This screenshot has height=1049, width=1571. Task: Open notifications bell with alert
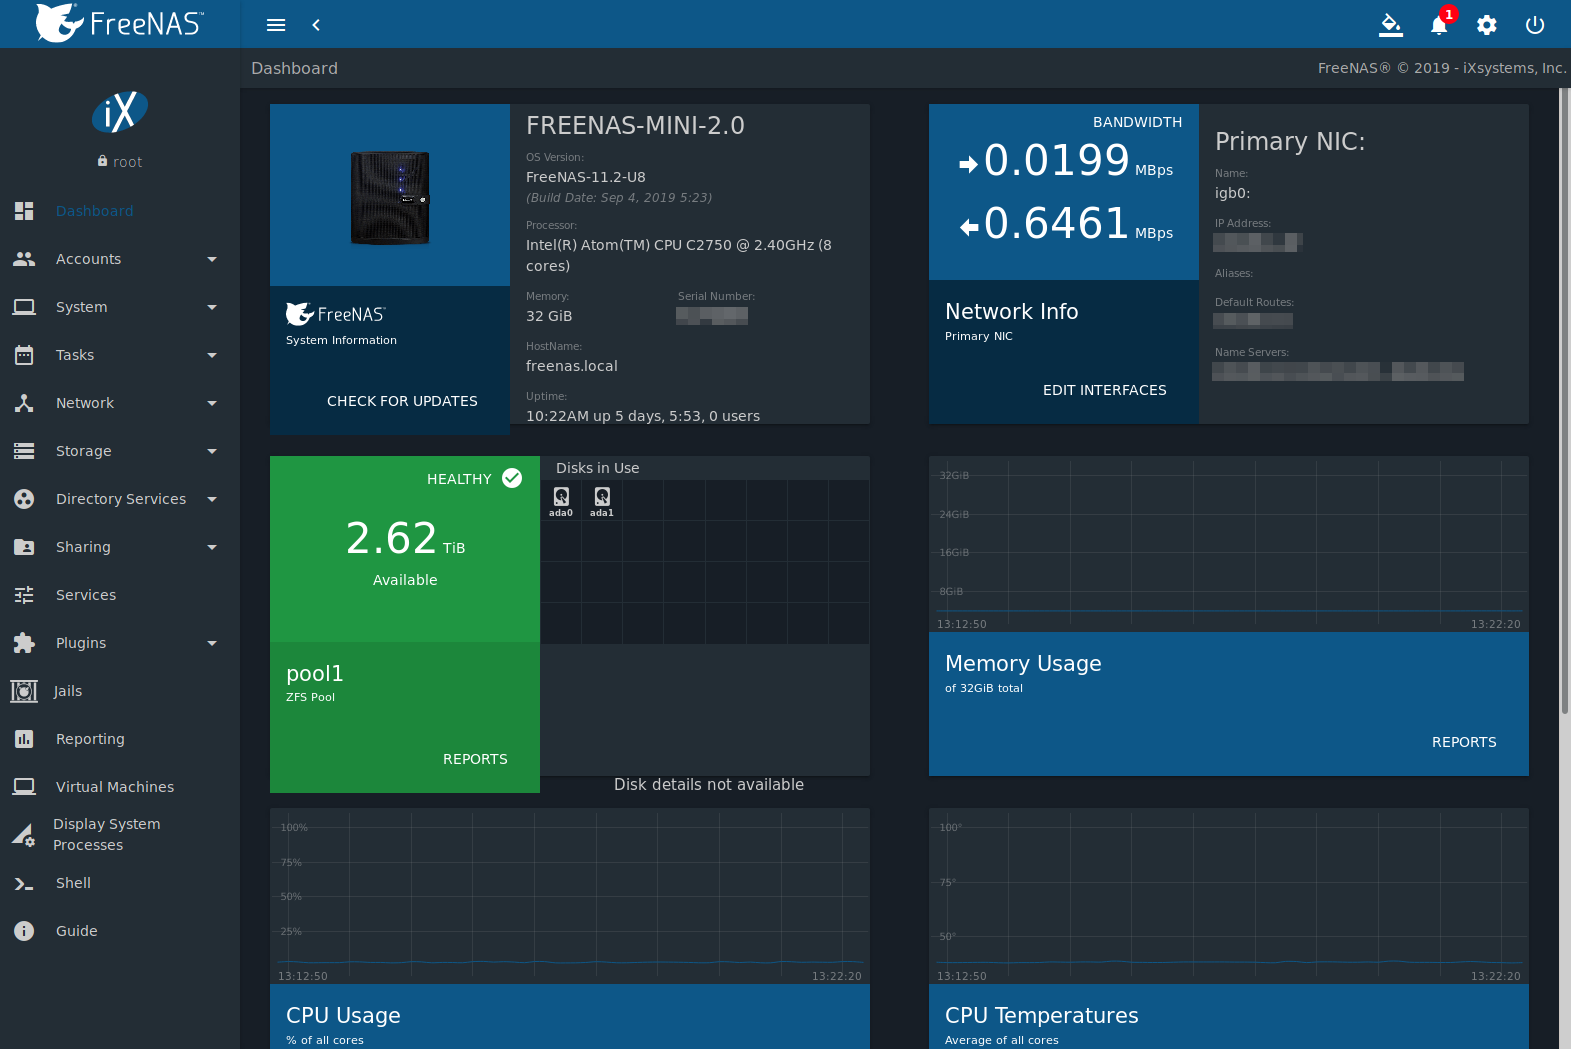coord(1440,24)
